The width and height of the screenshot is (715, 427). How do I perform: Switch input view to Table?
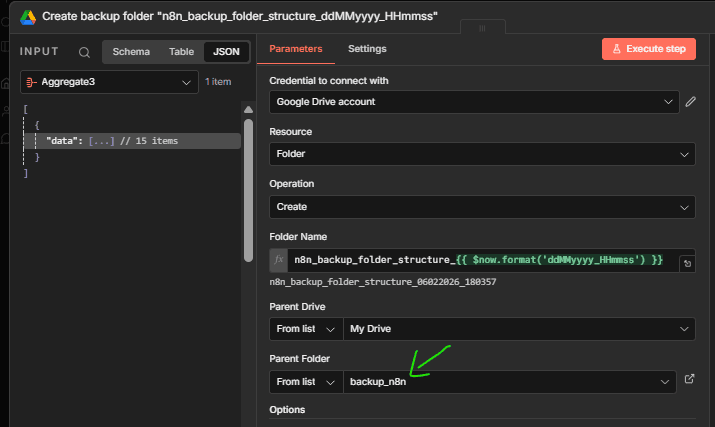[x=181, y=52]
